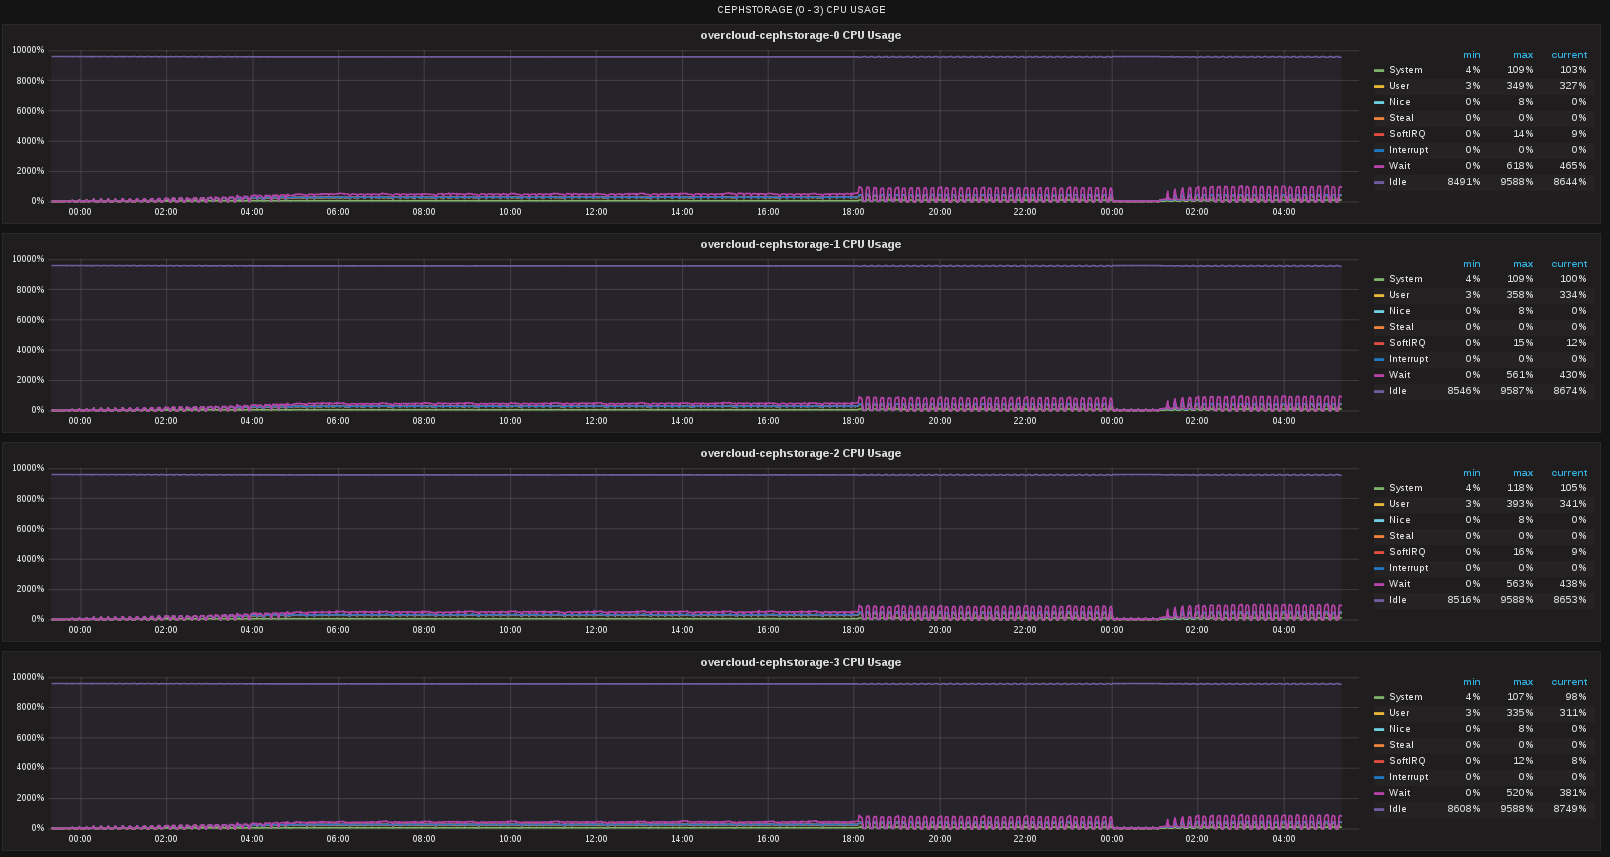Sort the cephstorage-2 legend by min column
Image resolution: width=1610 pixels, height=857 pixels.
(1471, 473)
